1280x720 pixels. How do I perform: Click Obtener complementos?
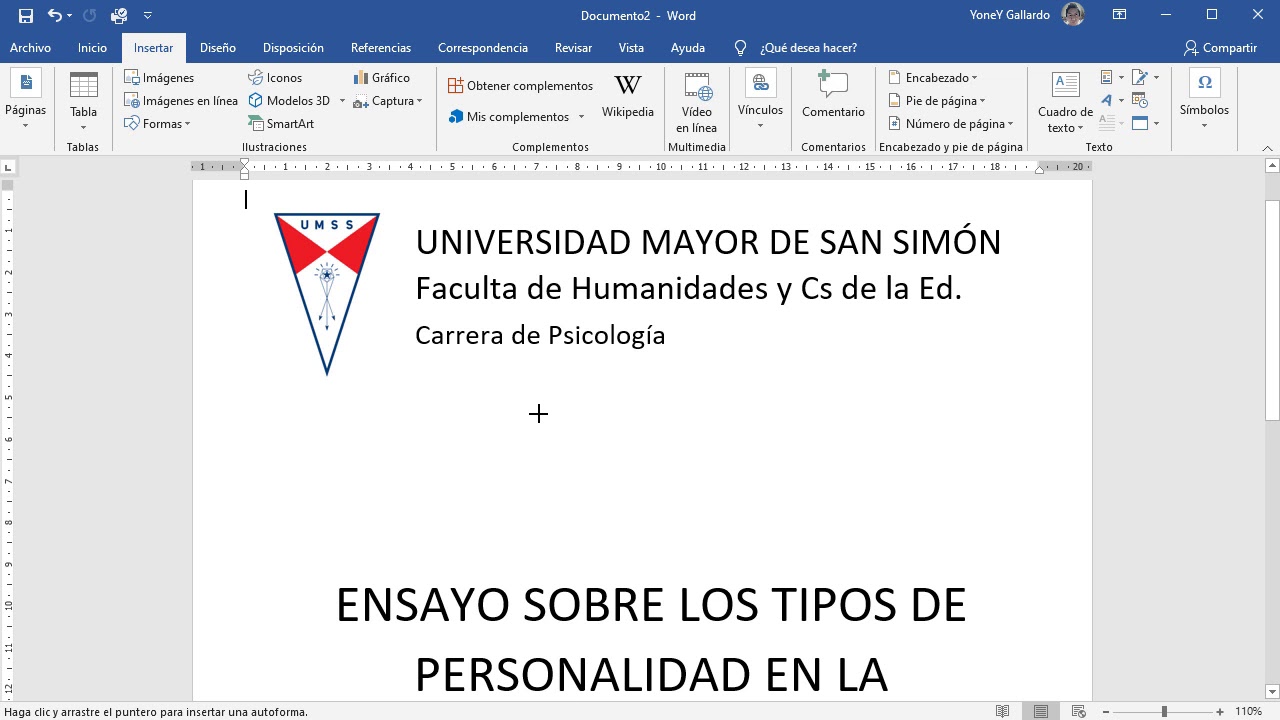(520, 86)
